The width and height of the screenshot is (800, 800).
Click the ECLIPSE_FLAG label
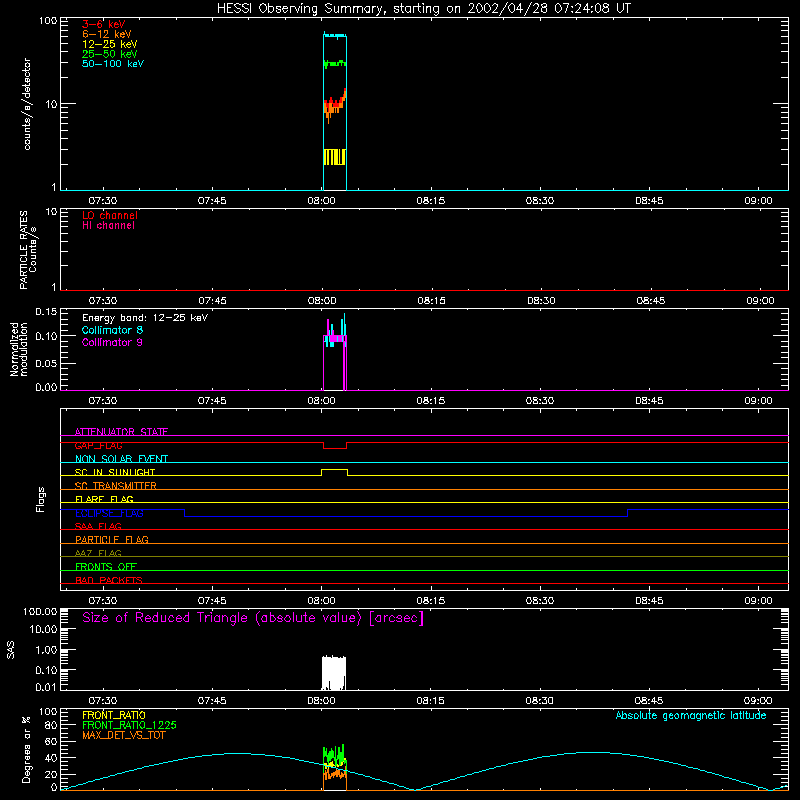tap(109, 513)
